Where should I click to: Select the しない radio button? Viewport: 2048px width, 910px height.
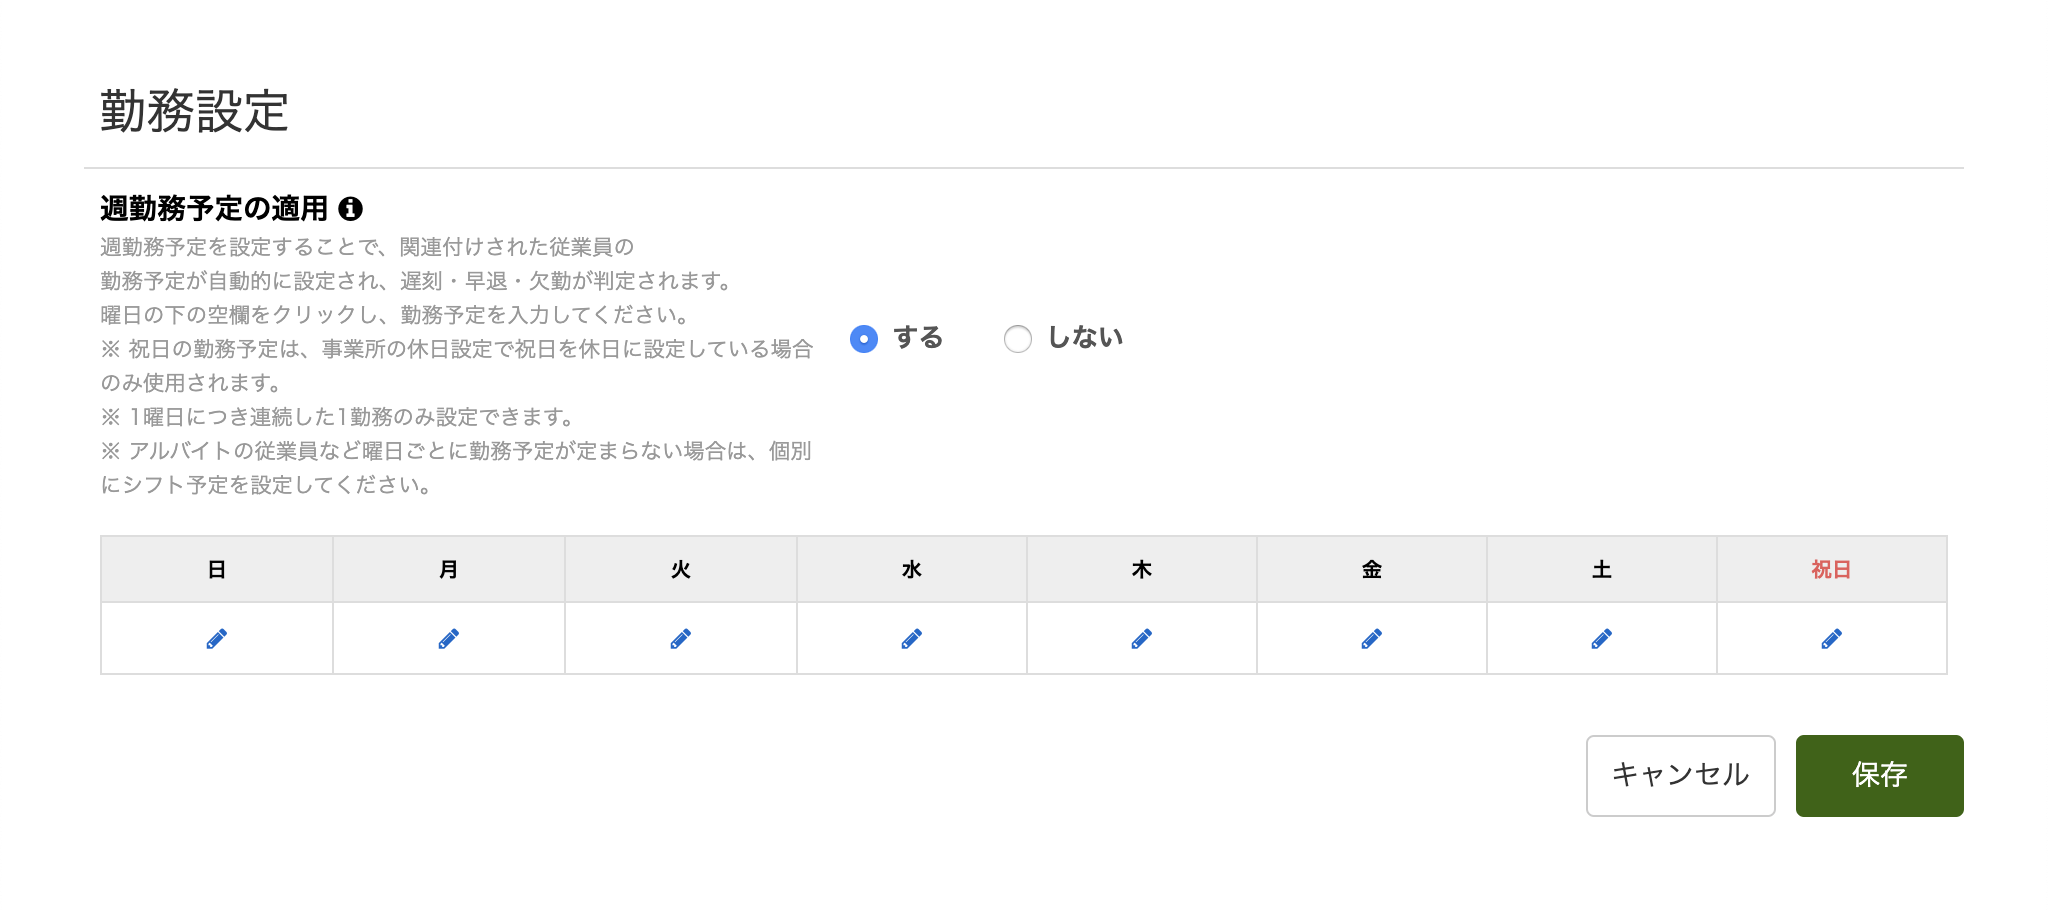tap(1018, 339)
